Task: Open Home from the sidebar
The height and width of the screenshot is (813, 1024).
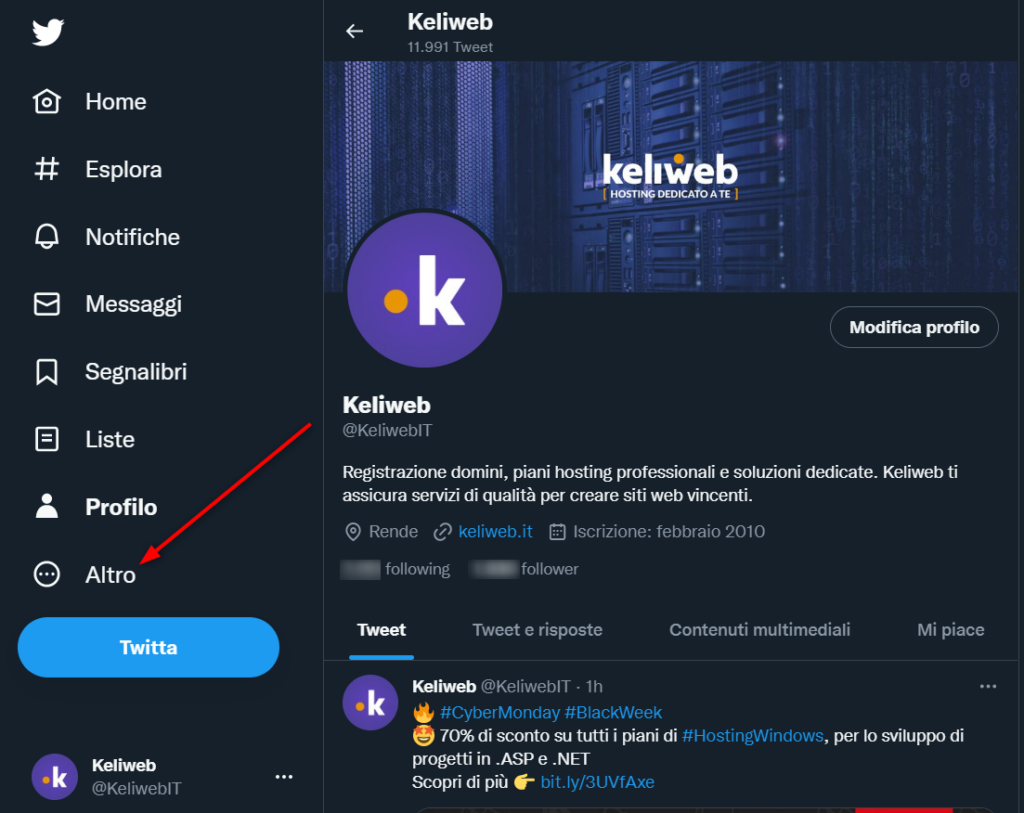Action: [115, 102]
